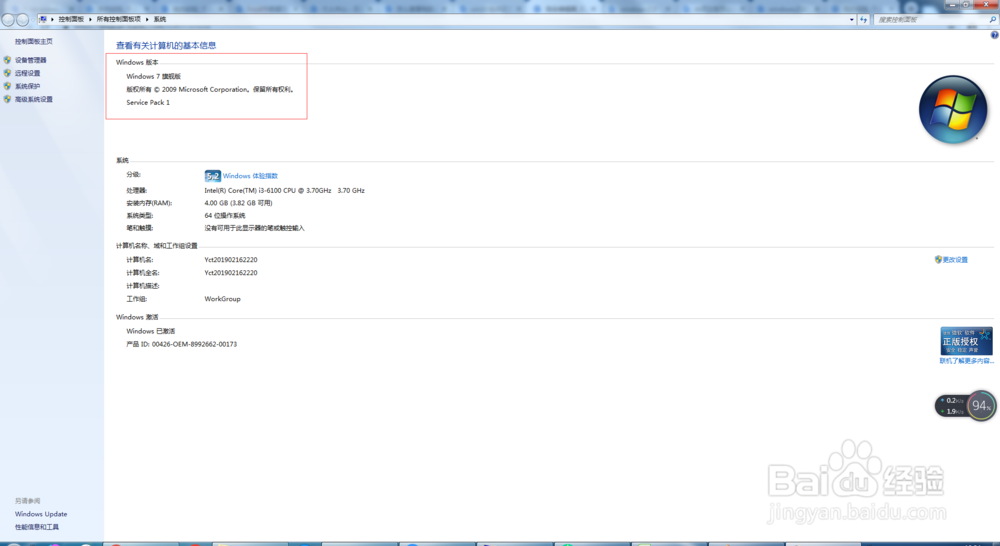Open 高级系统设置 from the sidebar
The width and height of the screenshot is (1000, 546).
pyautogui.click(x=34, y=100)
